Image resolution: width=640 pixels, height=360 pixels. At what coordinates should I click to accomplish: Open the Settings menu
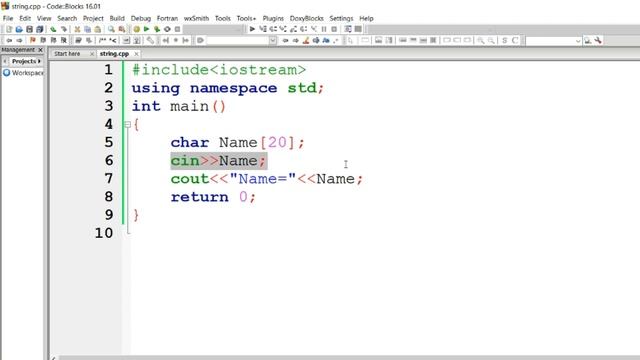(x=341, y=18)
